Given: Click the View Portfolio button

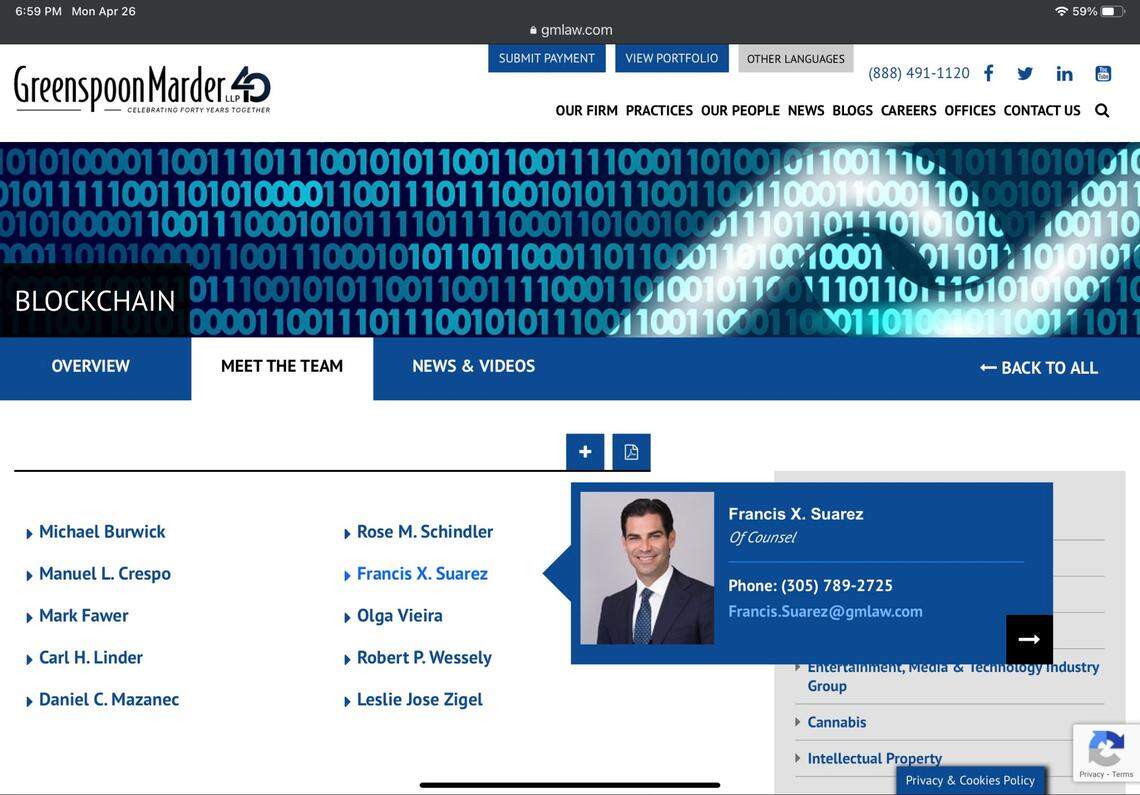Looking at the screenshot, I should click(671, 58).
